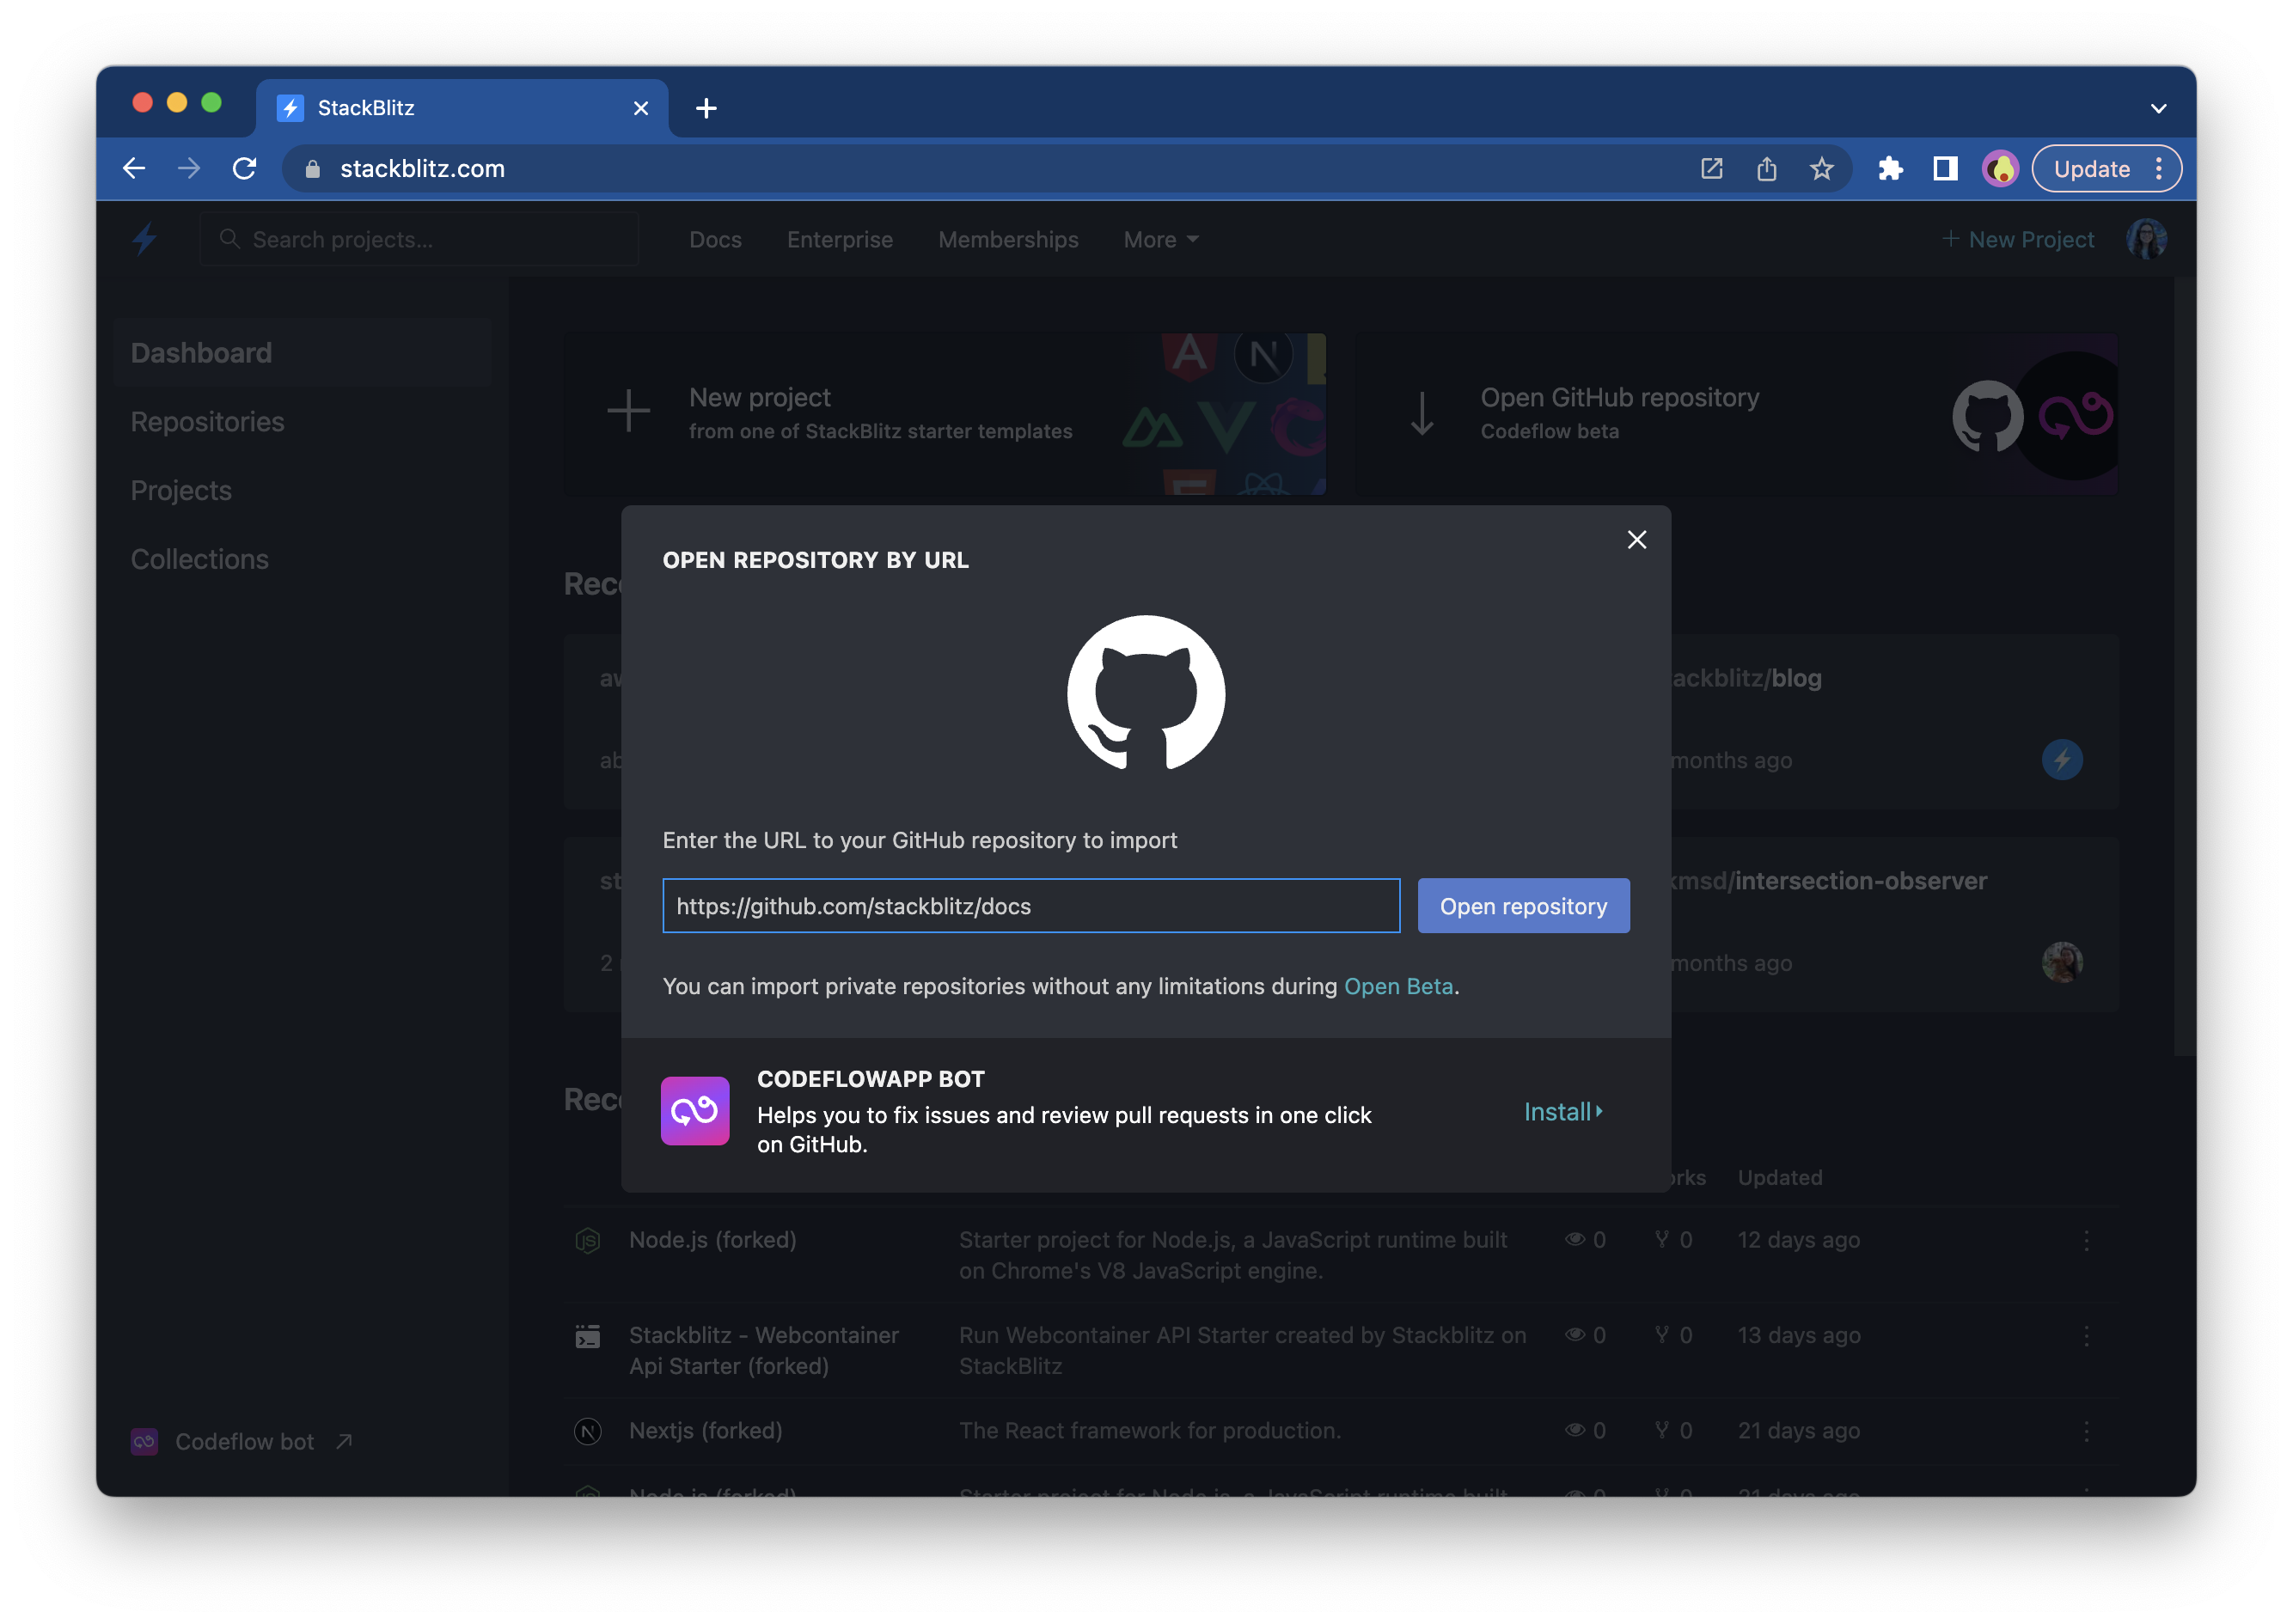Viewport: 2293px width, 1624px height.
Task: Open the Codeflow bot from the sidebar
Action: [244, 1441]
